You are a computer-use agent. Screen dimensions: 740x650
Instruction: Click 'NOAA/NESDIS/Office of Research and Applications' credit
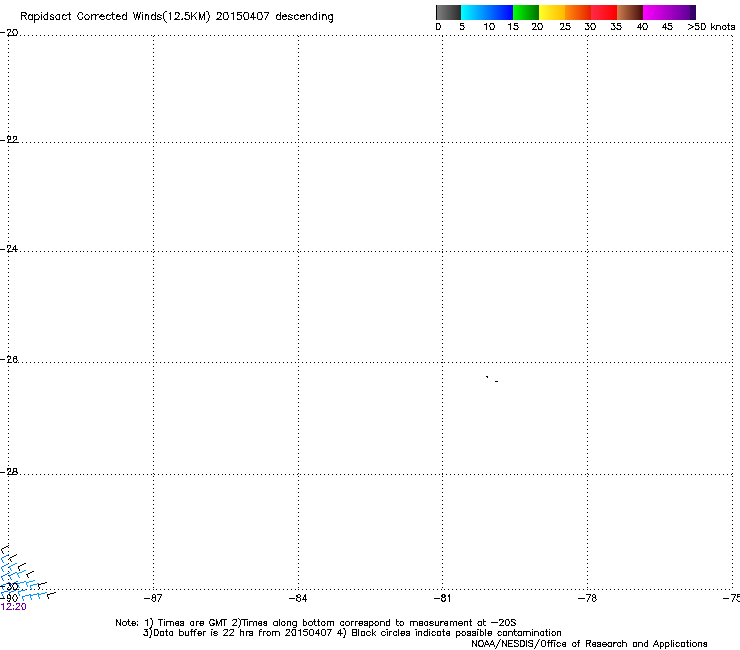(589, 644)
